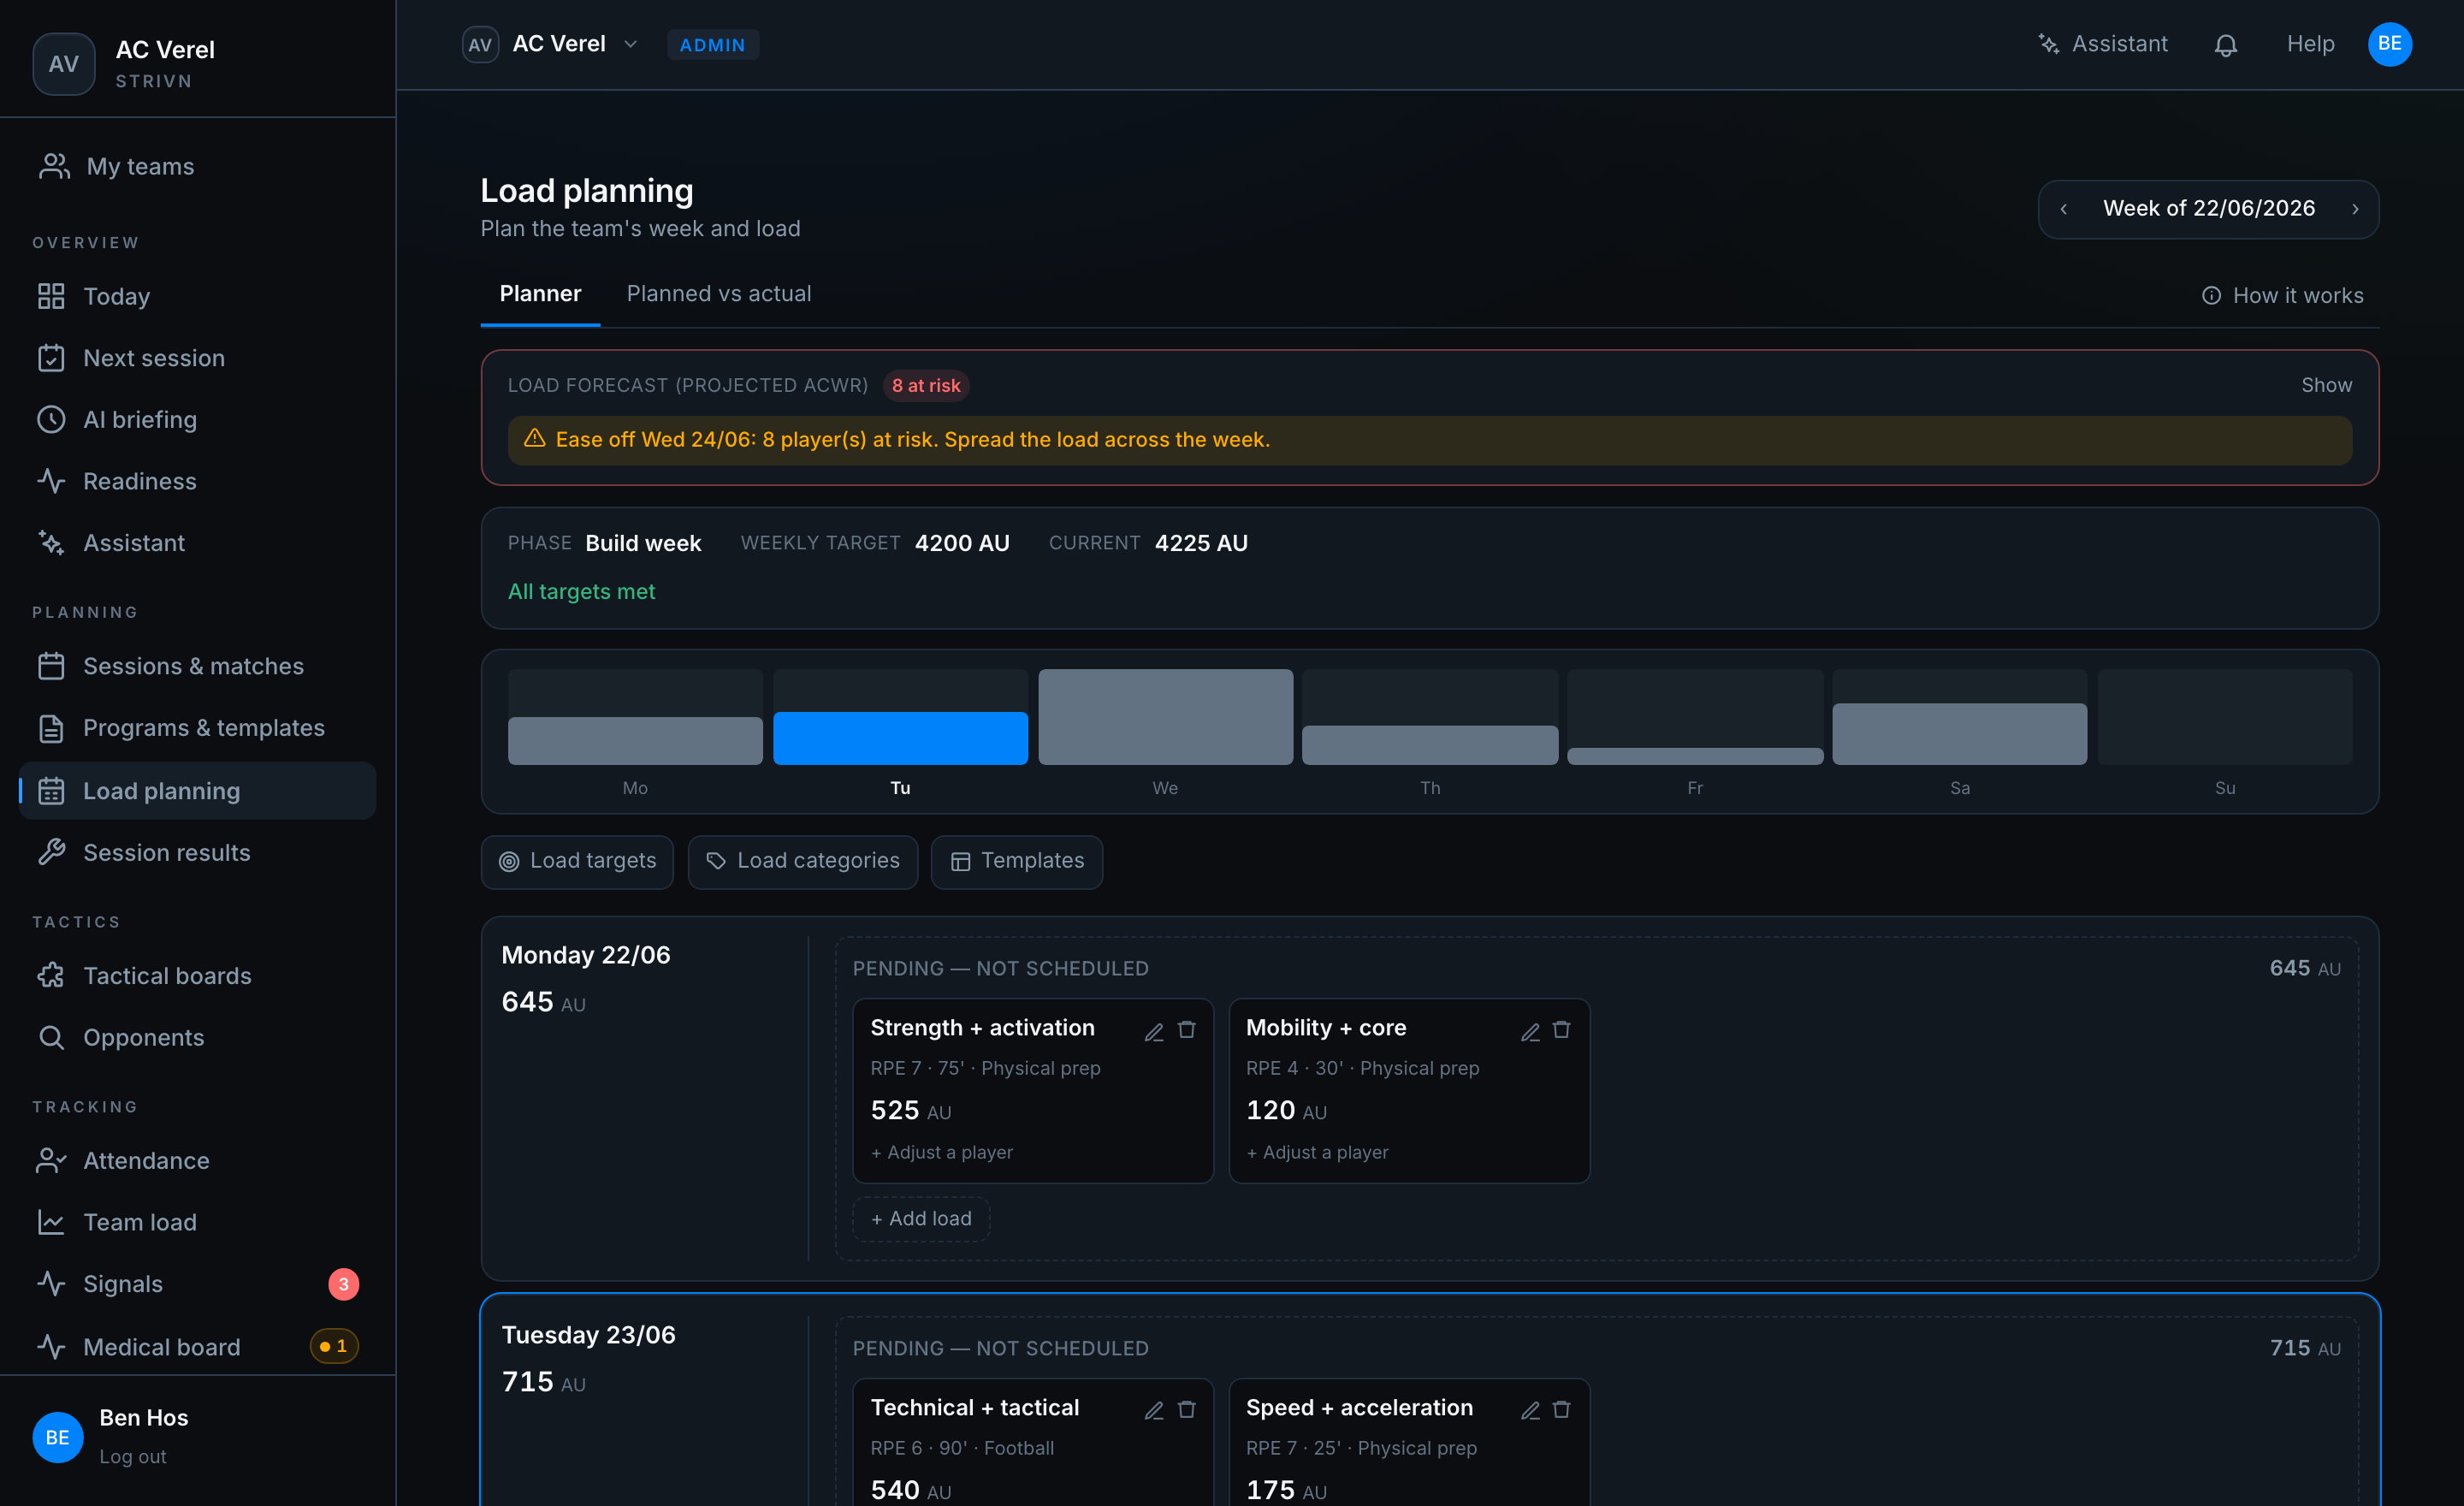Select Saturday bar in weekly chart
2464x1506 pixels.
pyautogui.click(x=1959, y=717)
